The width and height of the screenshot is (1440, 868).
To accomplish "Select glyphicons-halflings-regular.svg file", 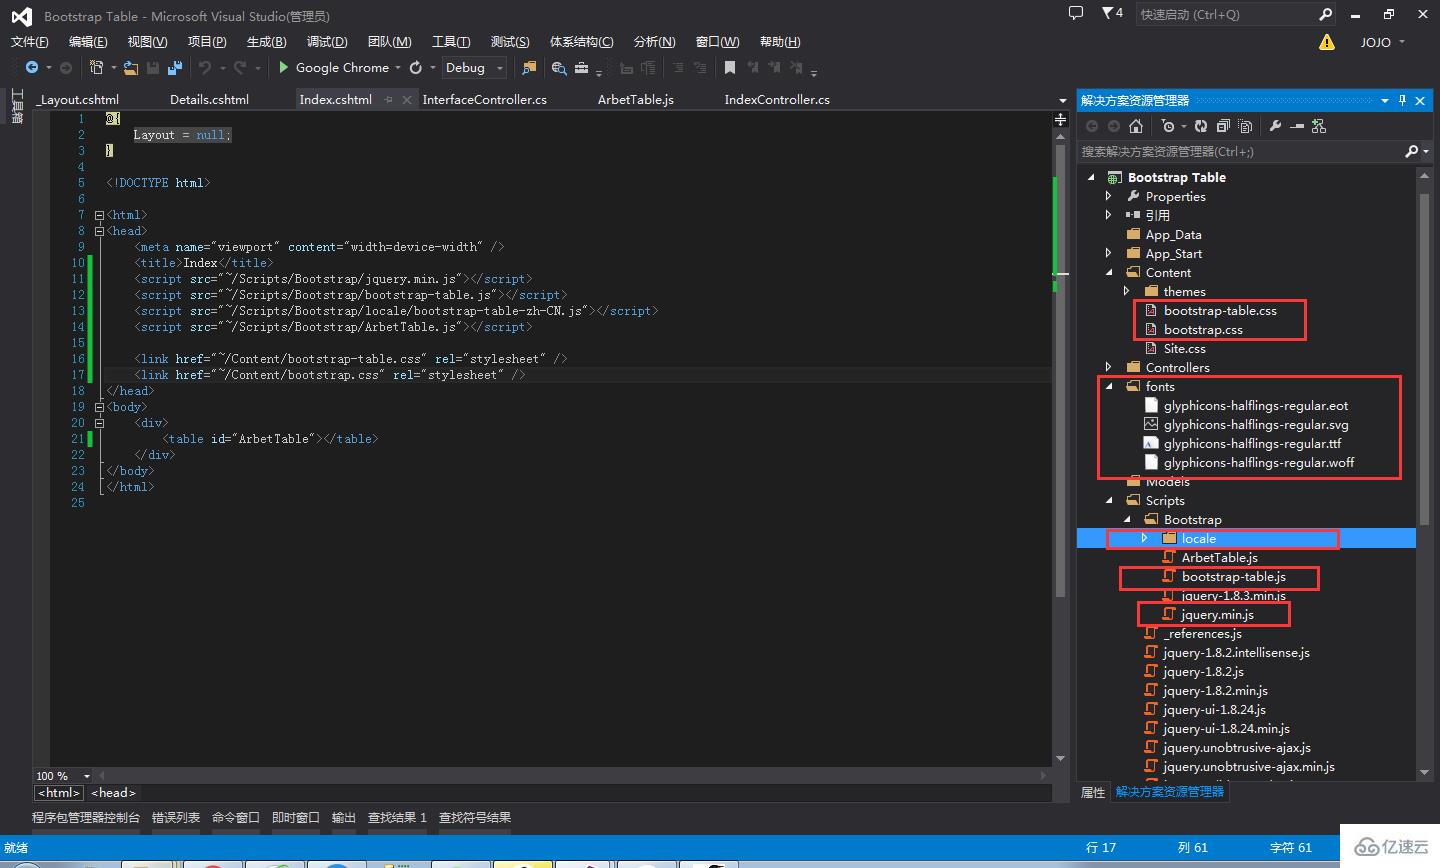I will pos(1256,424).
